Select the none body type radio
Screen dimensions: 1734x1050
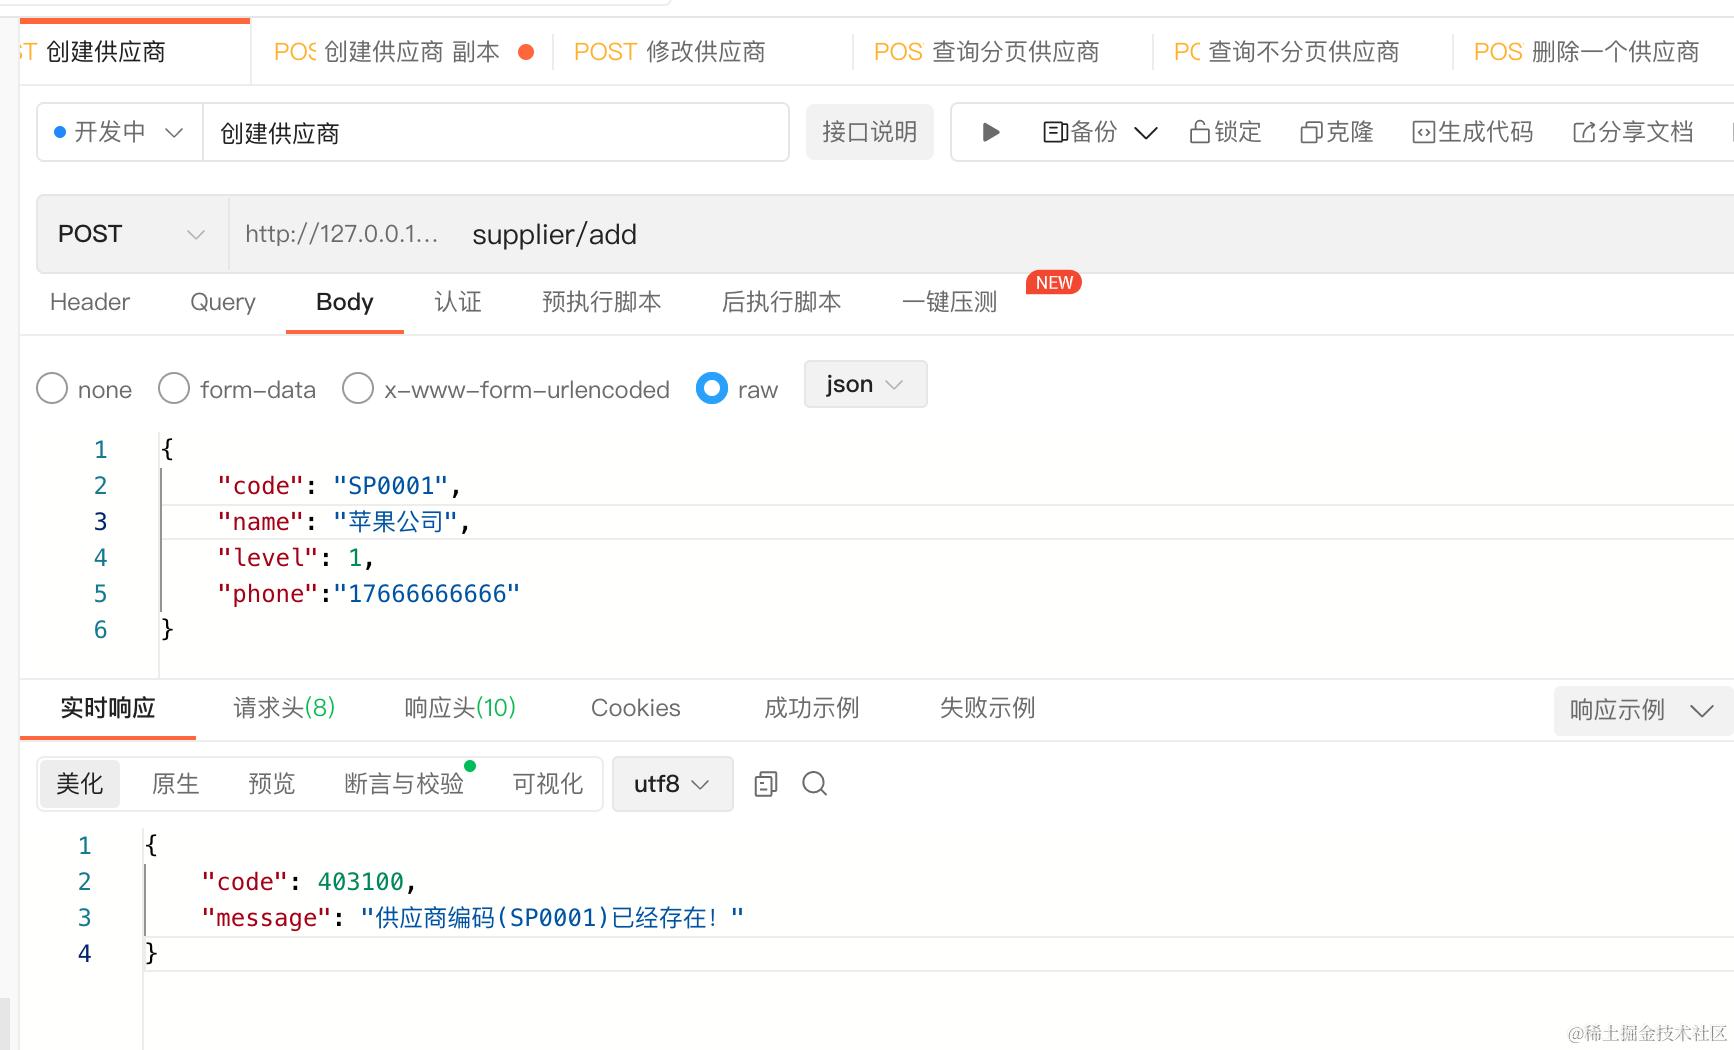(52, 389)
